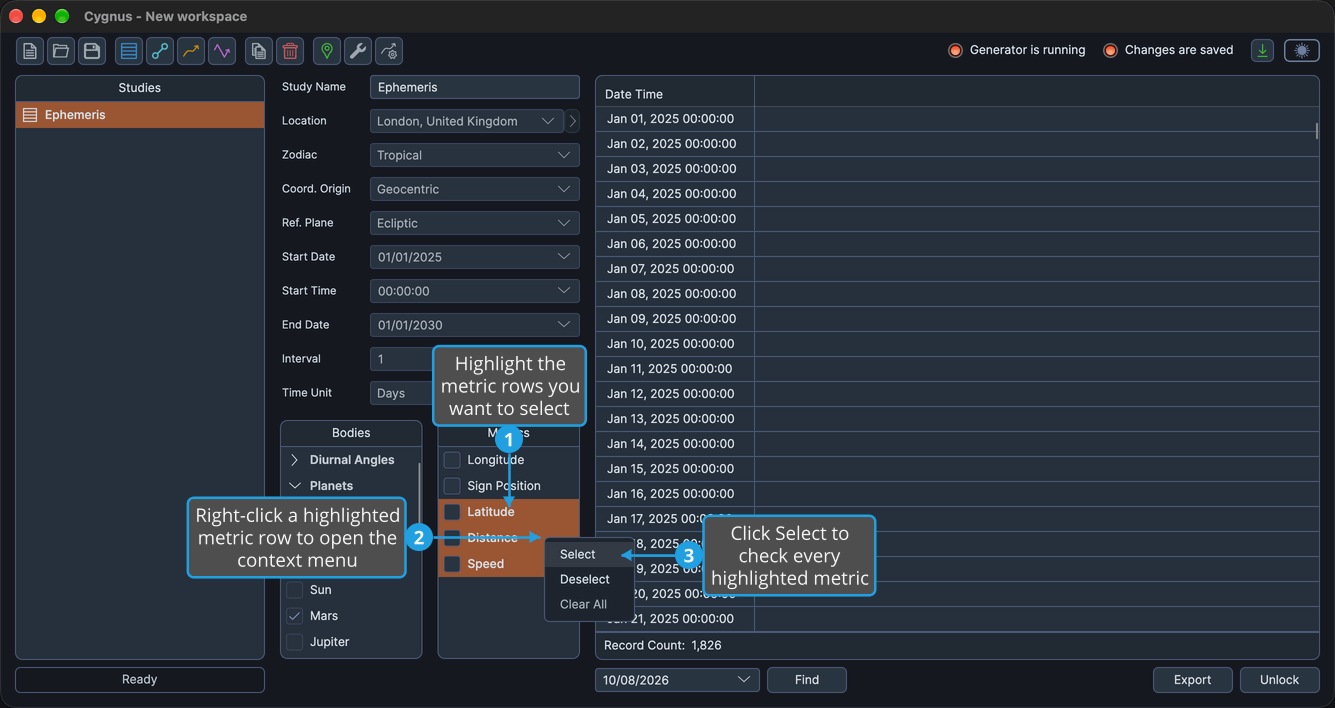Expand the Diurnal Angles group
1335x708 pixels.
295,460
